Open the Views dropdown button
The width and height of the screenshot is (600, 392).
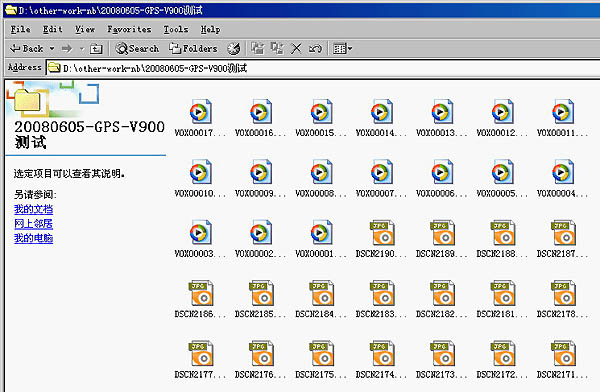click(342, 49)
